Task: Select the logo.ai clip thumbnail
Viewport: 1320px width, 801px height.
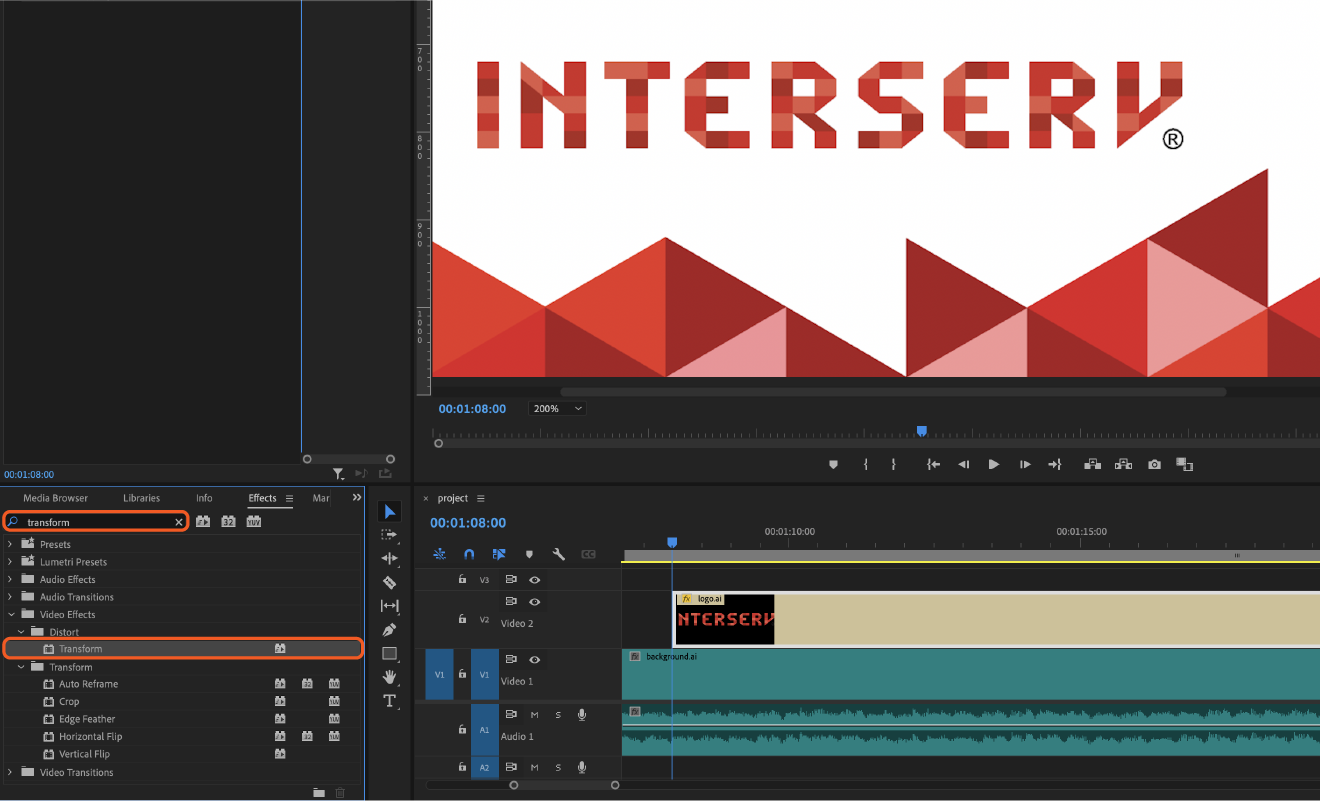Action: click(725, 620)
